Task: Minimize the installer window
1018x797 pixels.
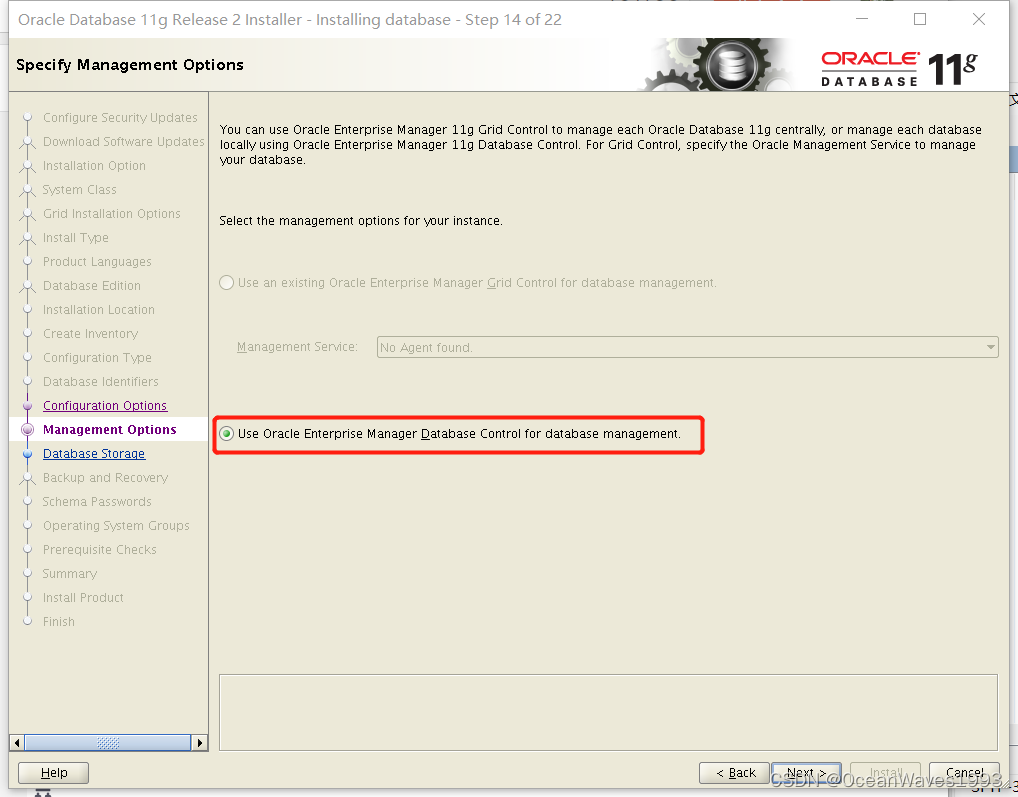Action: (862, 19)
